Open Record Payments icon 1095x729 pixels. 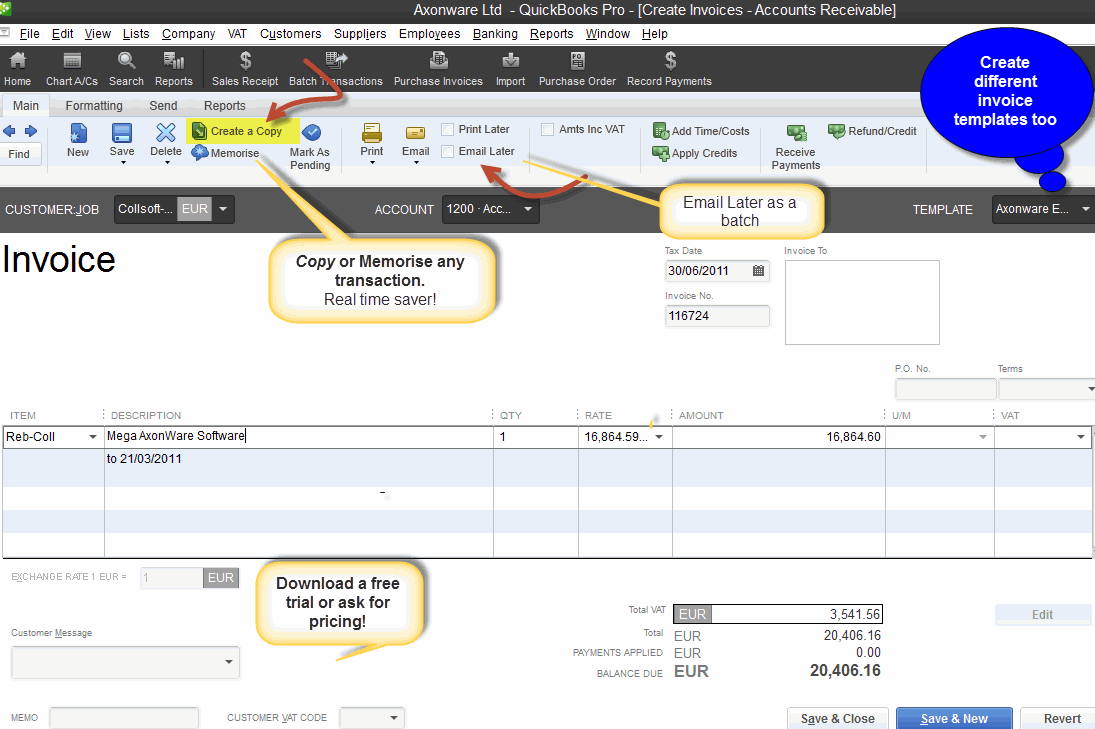pyautogui.click(x=670, y=68)
